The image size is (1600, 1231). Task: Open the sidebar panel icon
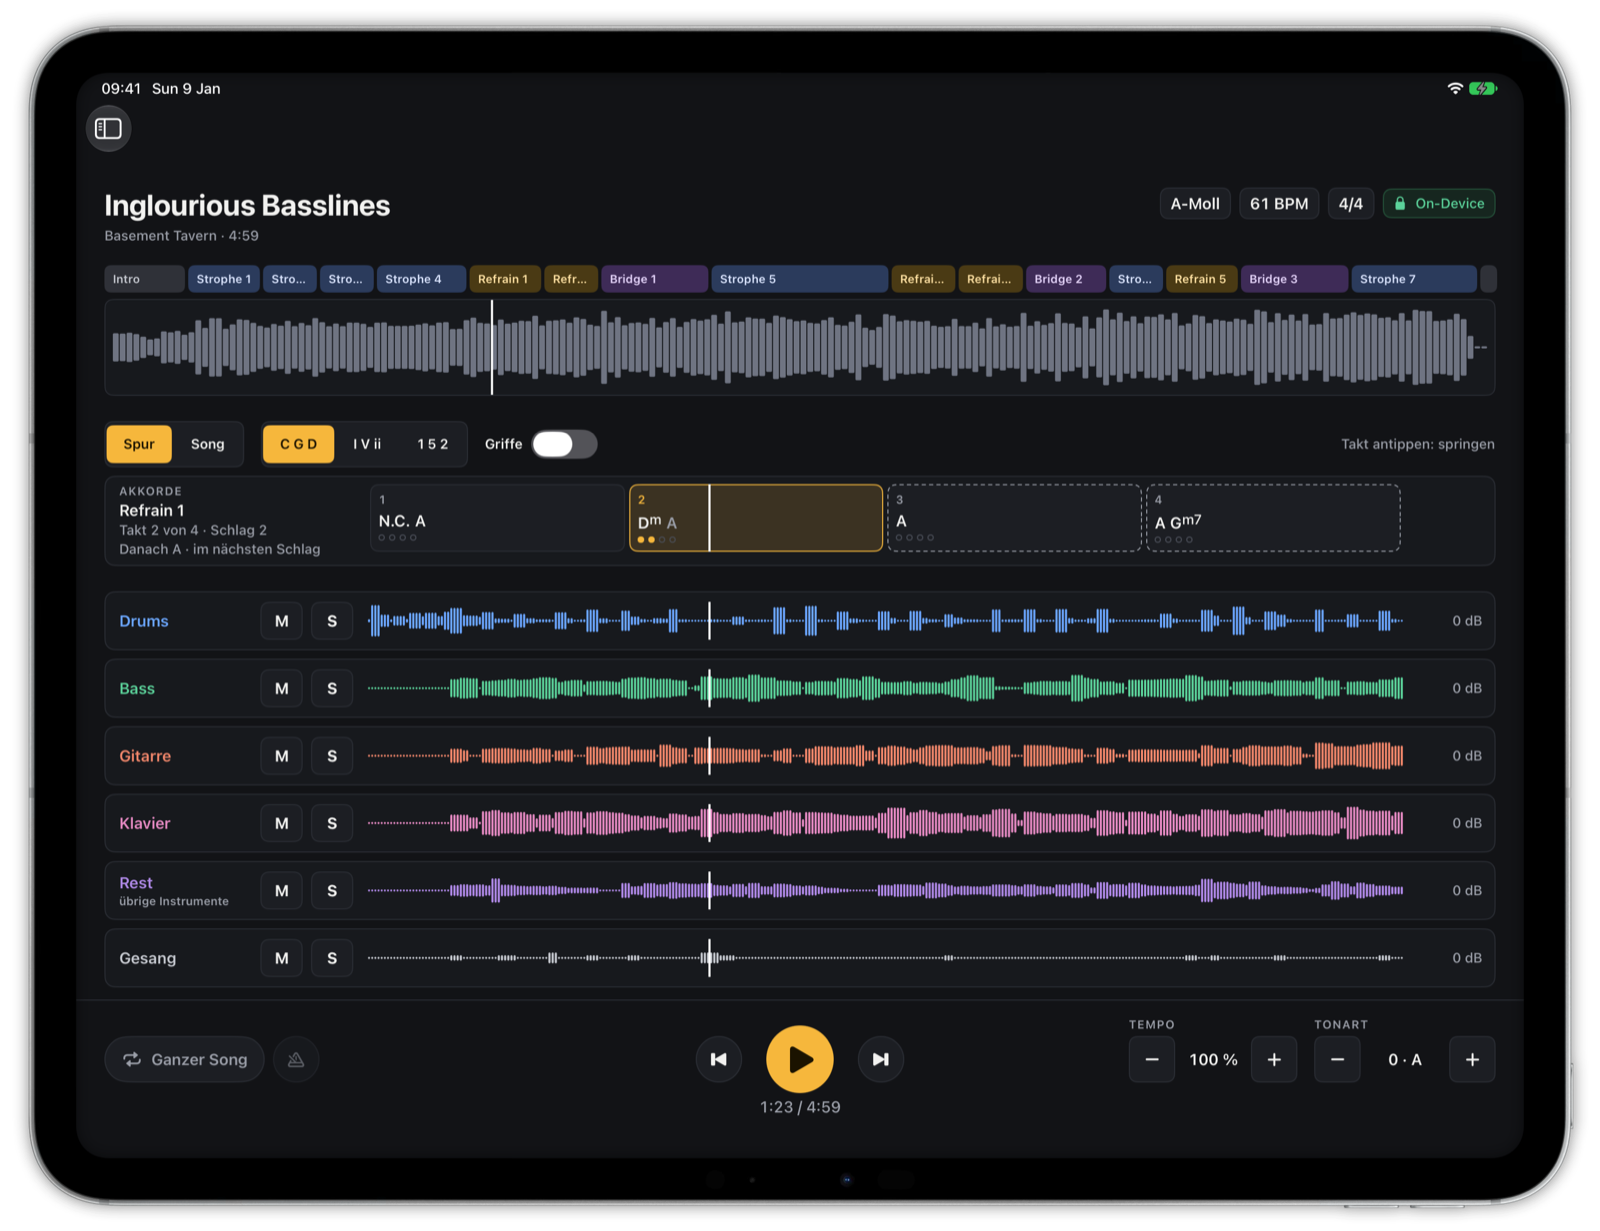108,128
